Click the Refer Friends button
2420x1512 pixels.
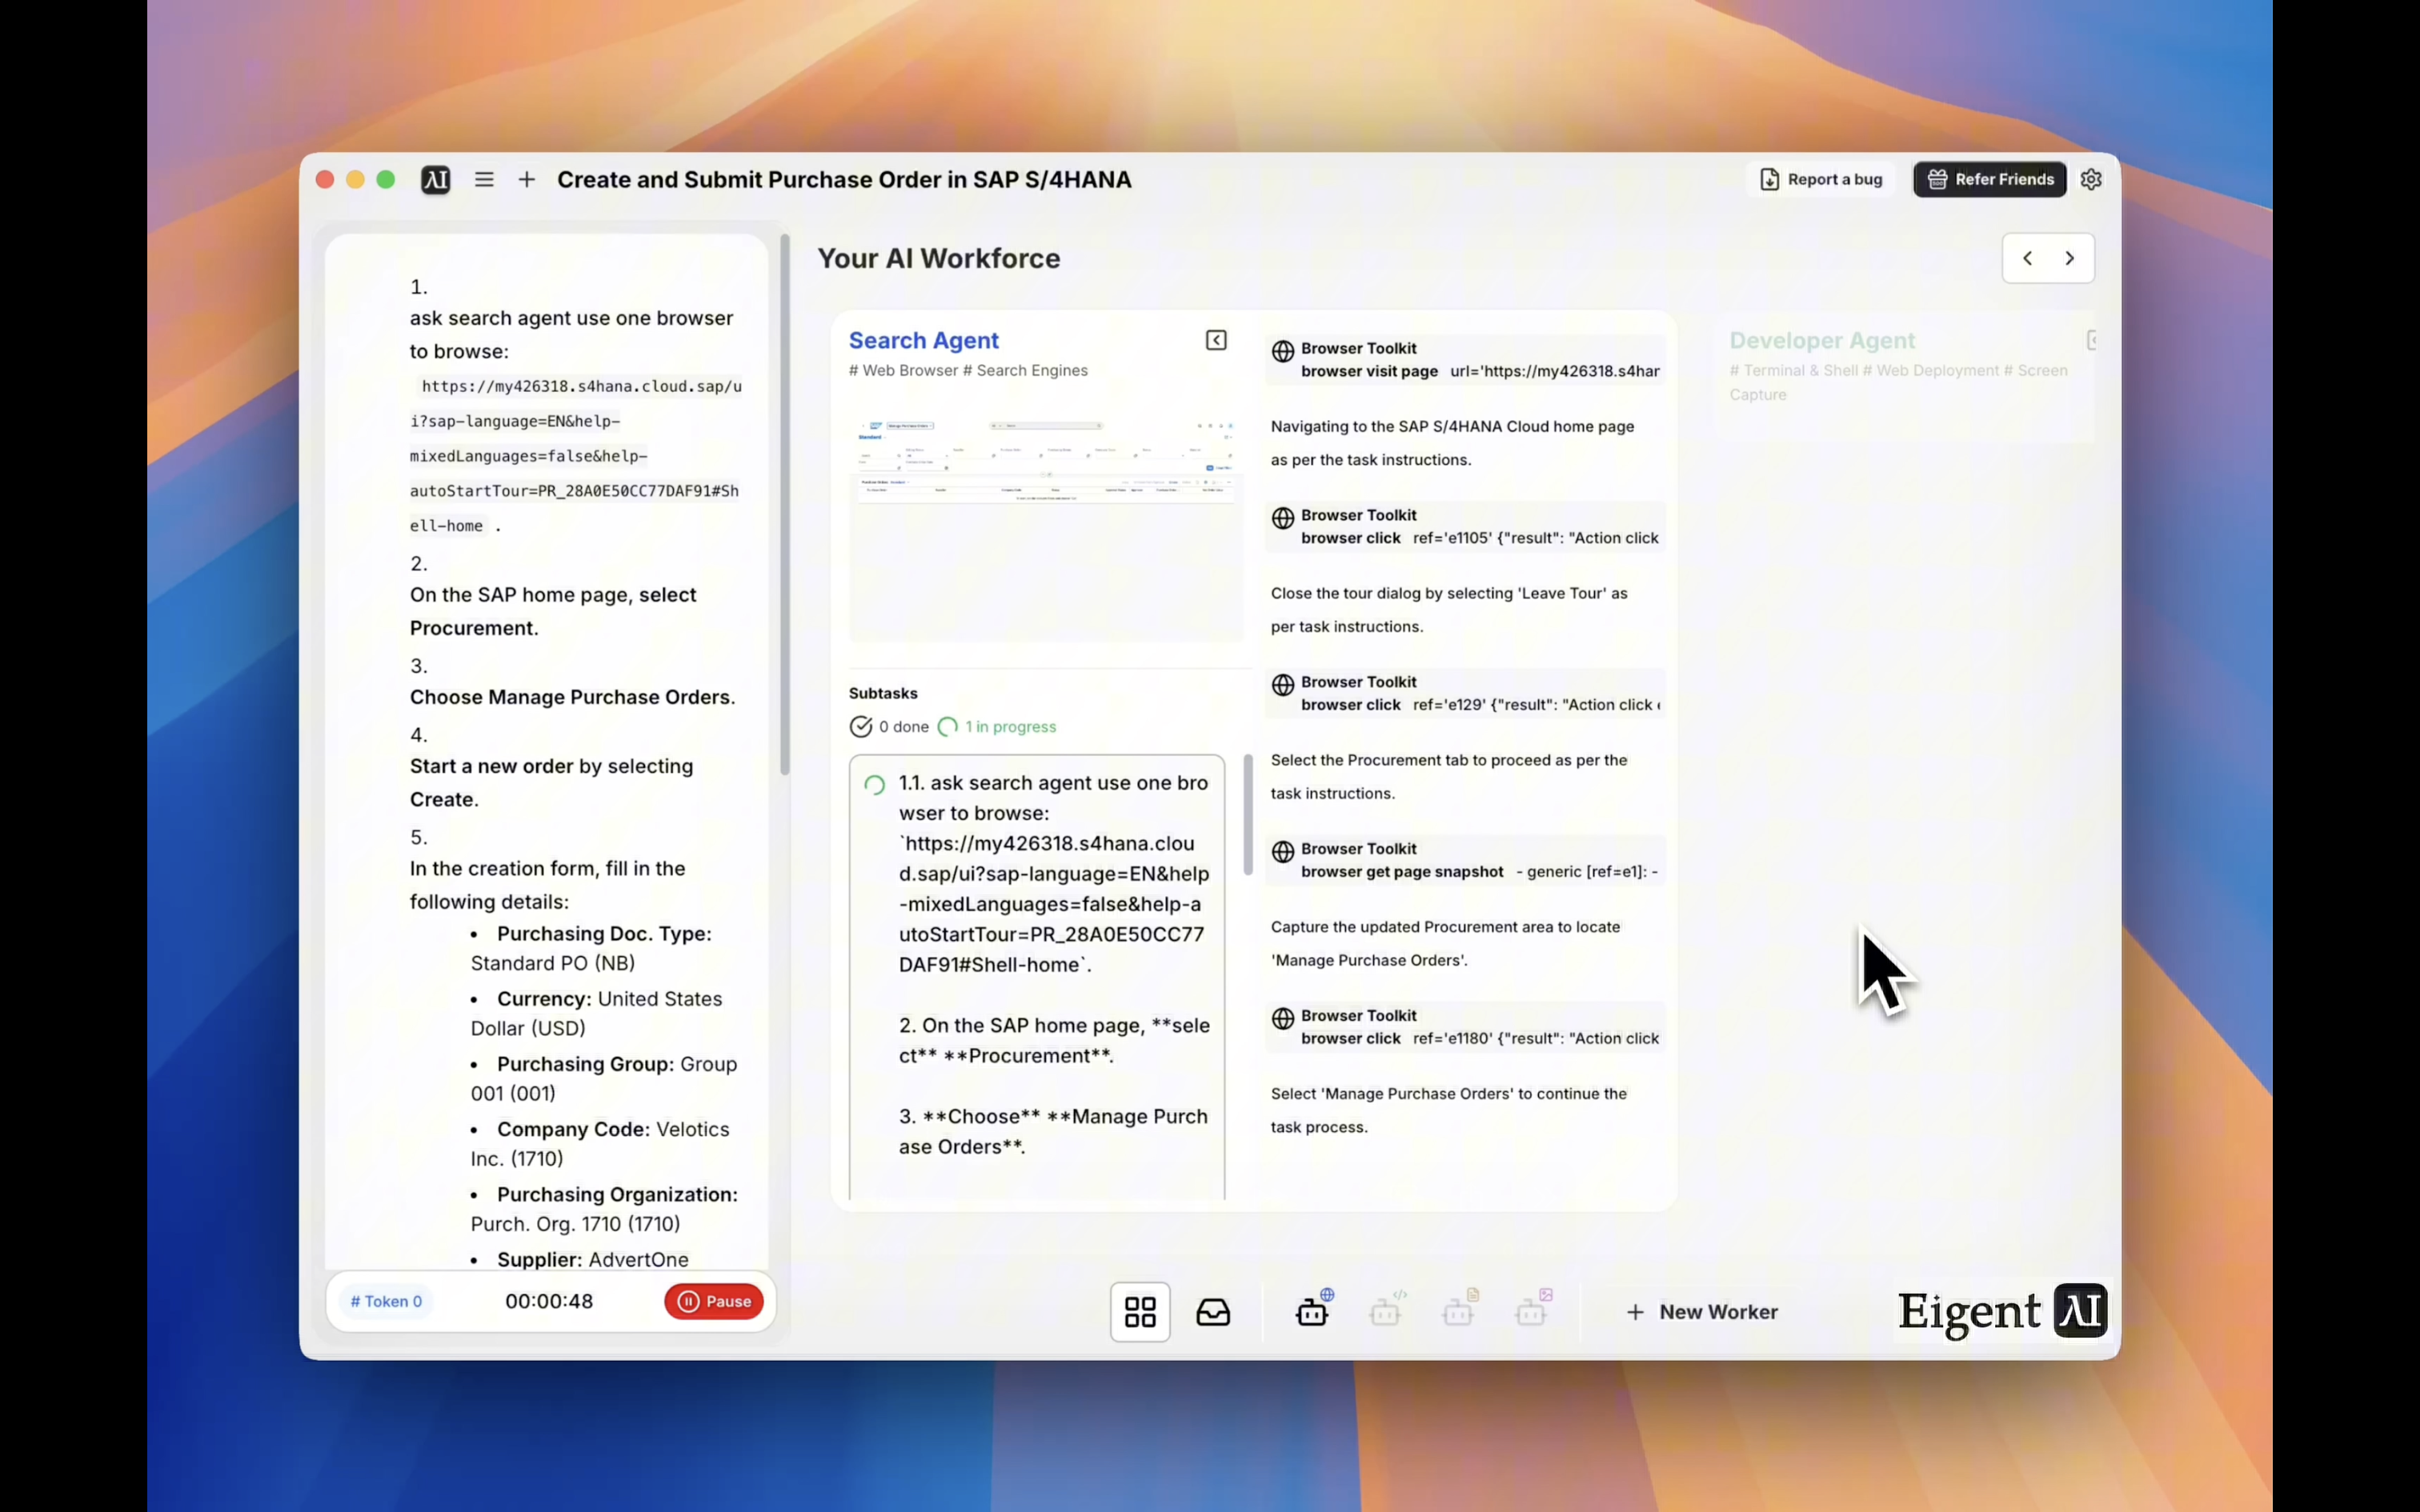(x=1990, y=179)
